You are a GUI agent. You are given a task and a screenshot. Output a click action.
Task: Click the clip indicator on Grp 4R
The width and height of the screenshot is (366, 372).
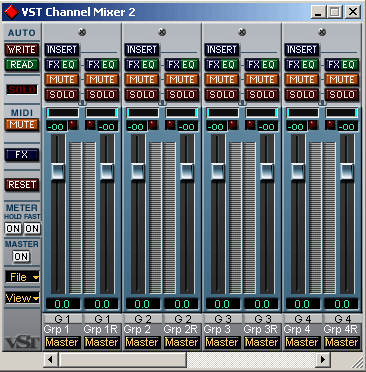tap(330, 125)
